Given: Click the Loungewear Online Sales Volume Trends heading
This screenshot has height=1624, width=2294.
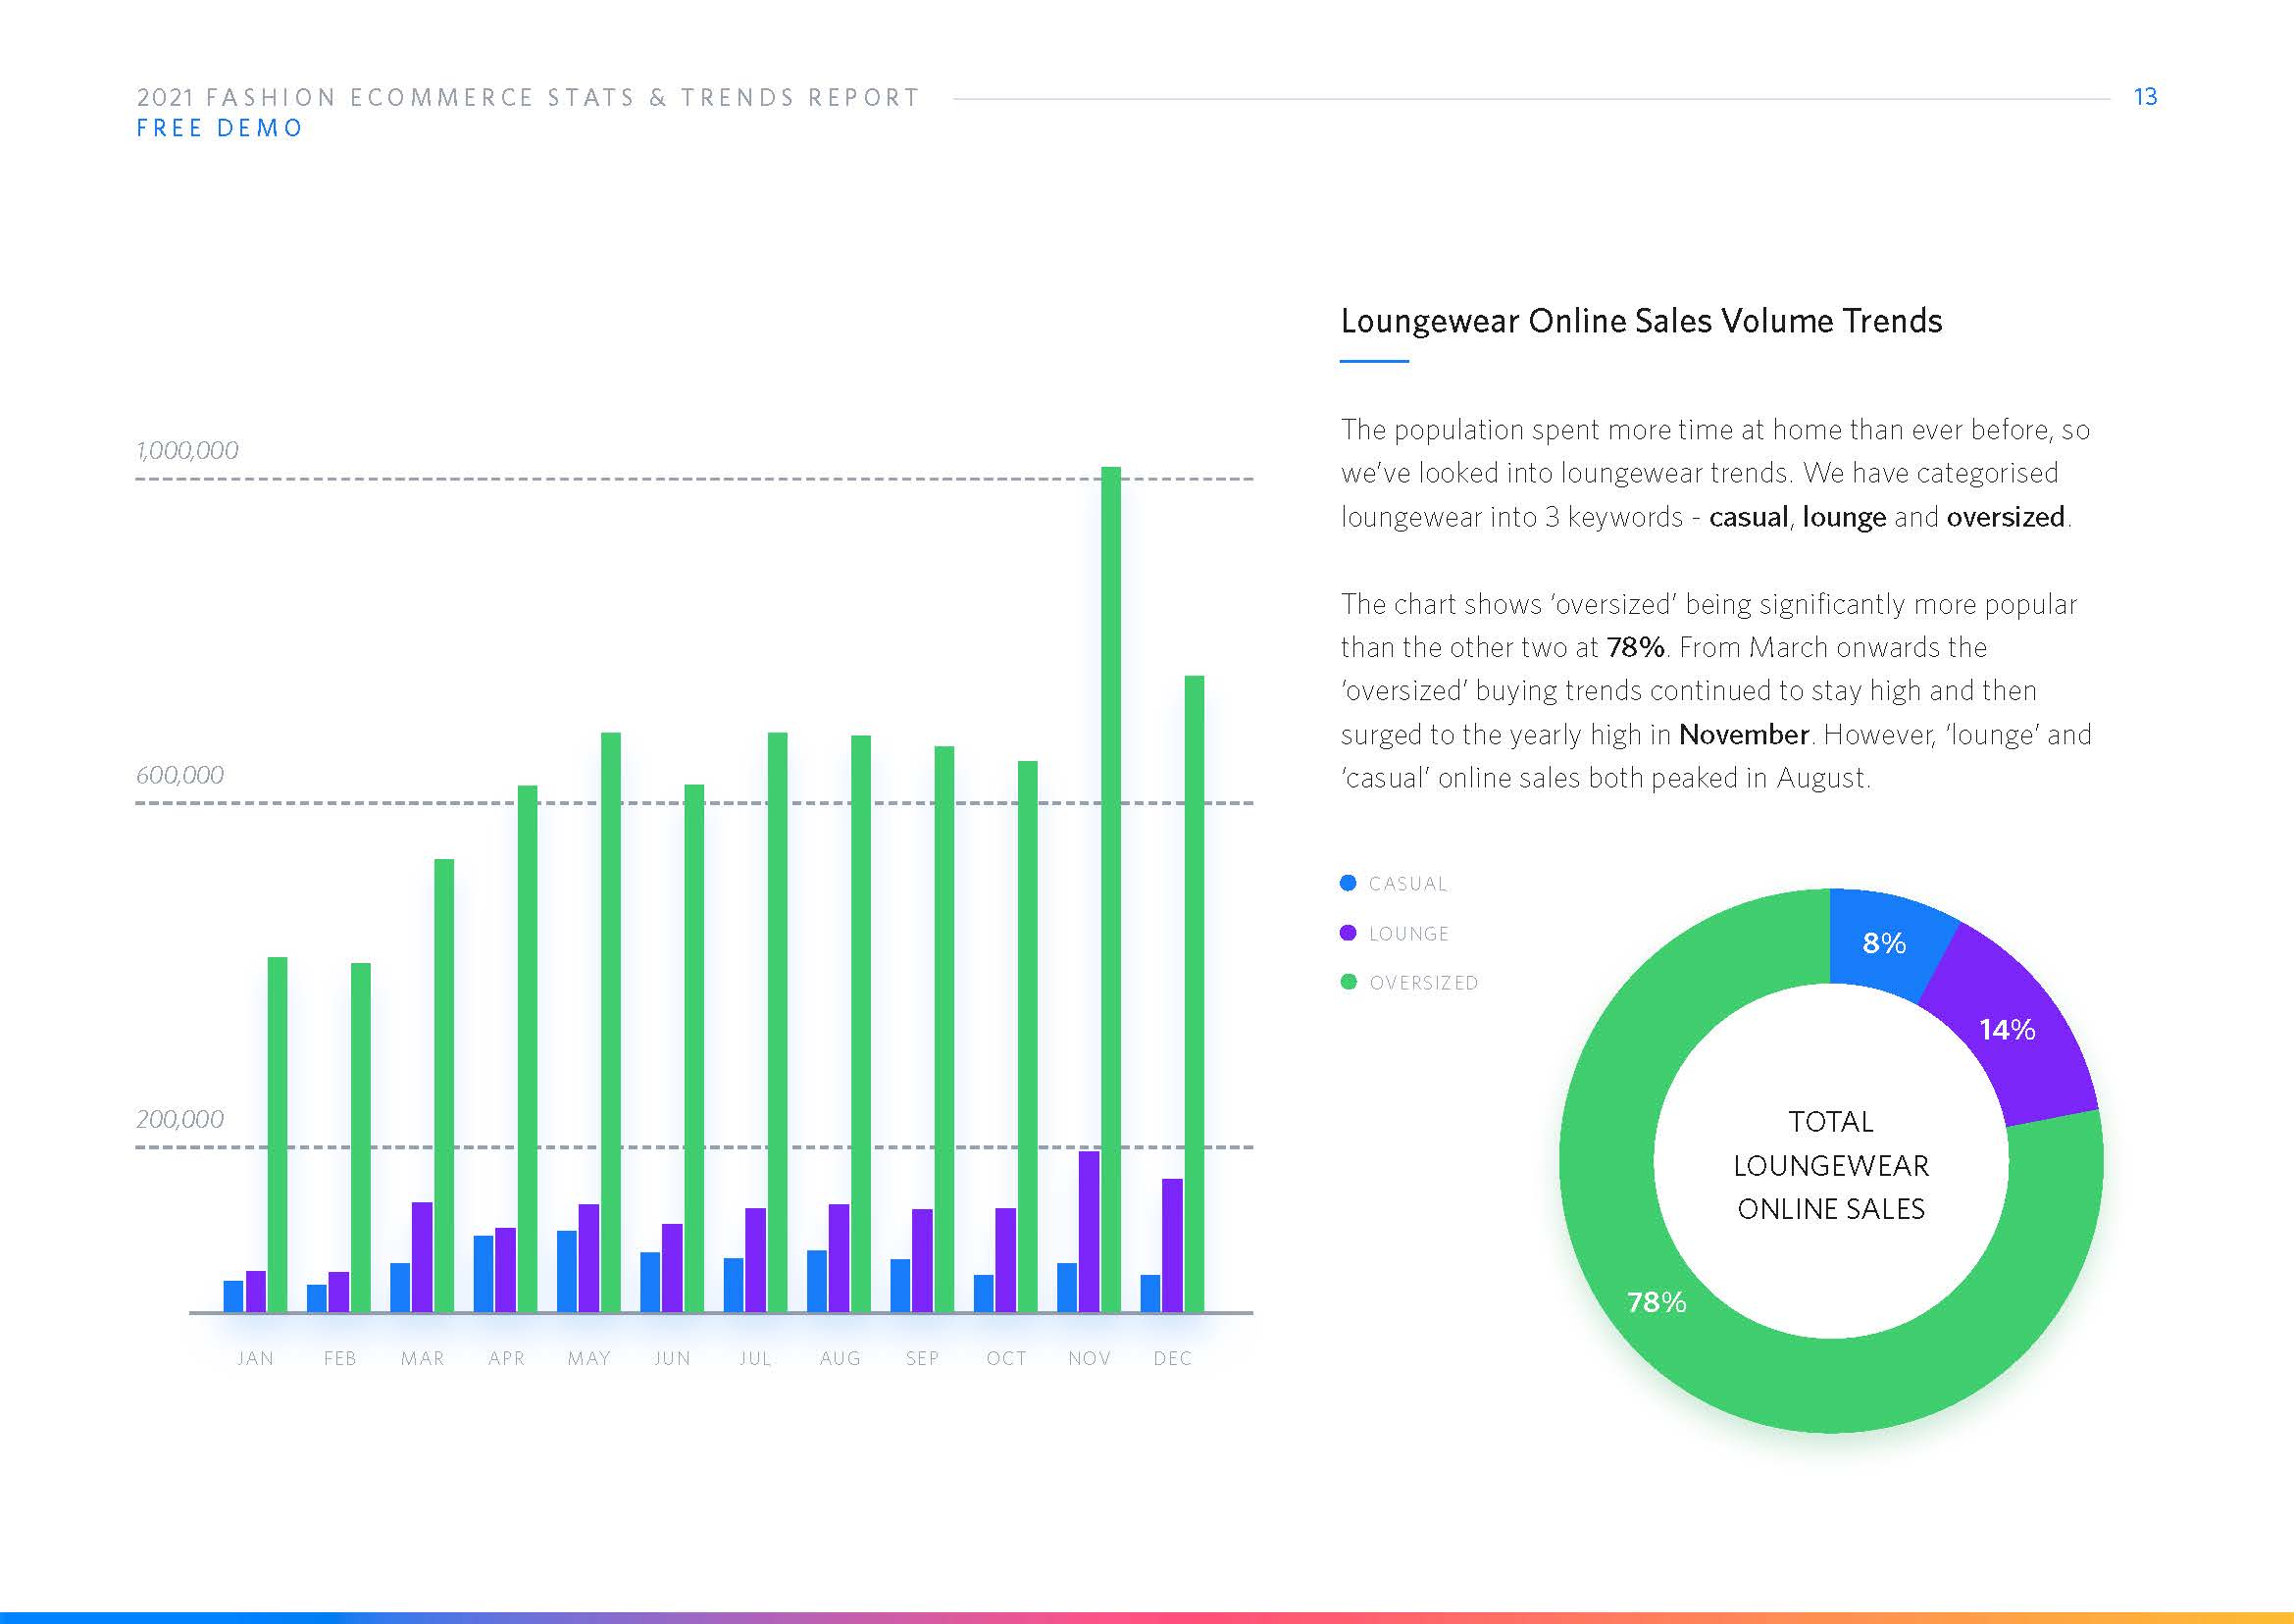Looking at the screenshot, I should pyautogui.click(x=1640, y=321).
